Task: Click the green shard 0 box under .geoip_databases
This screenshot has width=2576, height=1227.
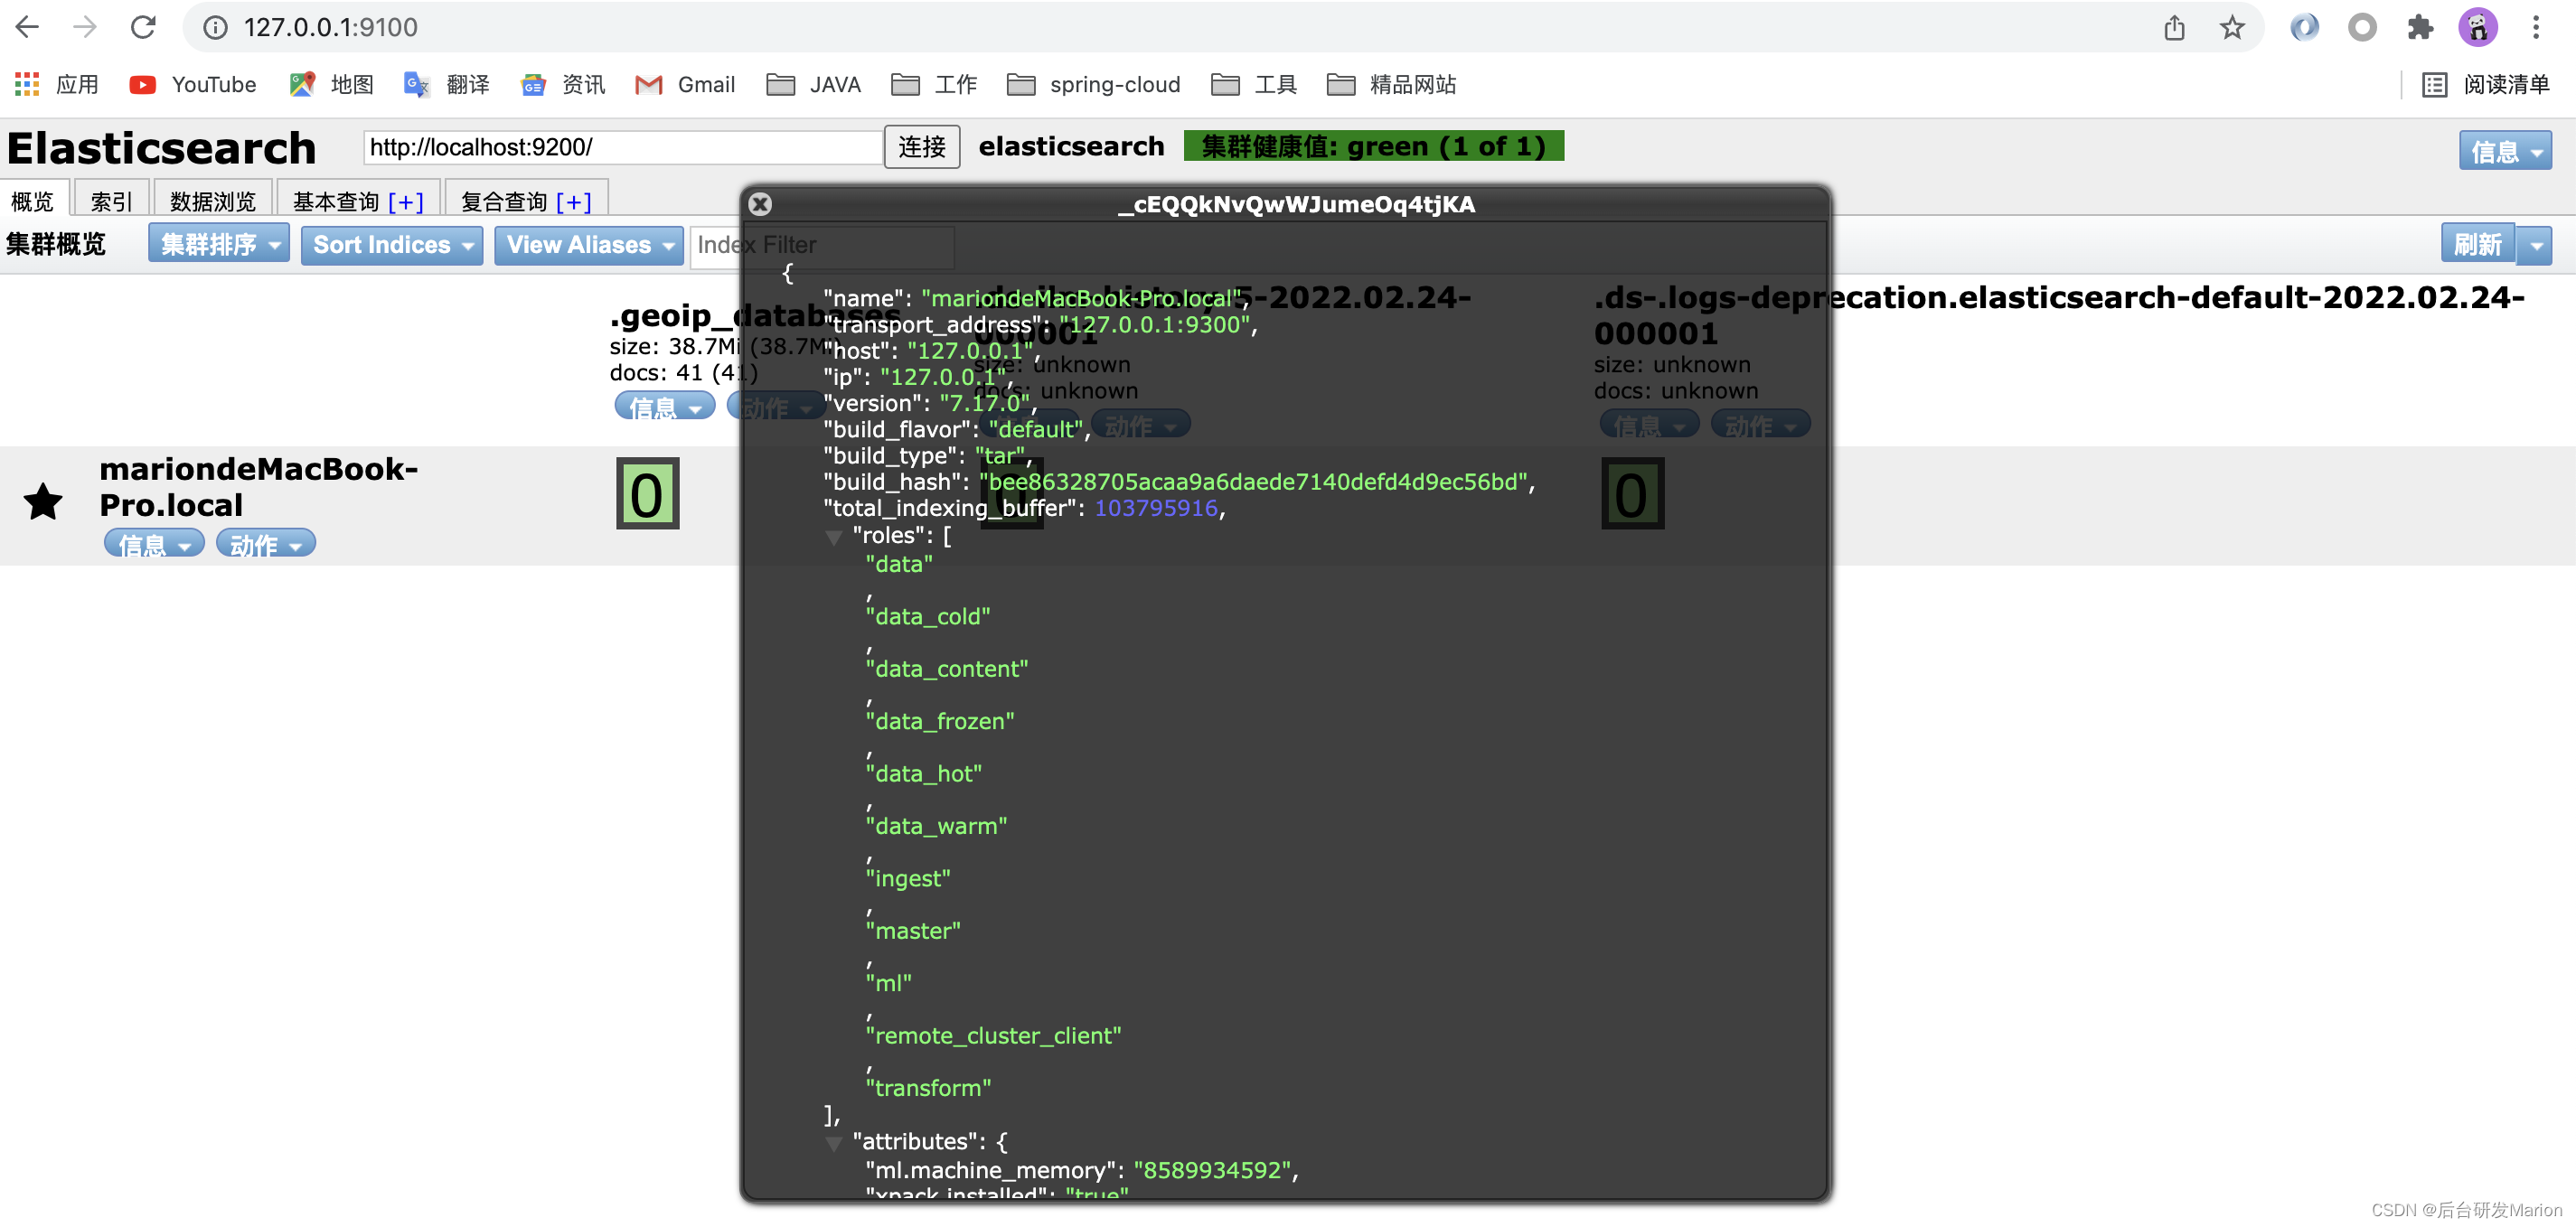Action: [647, 494]
